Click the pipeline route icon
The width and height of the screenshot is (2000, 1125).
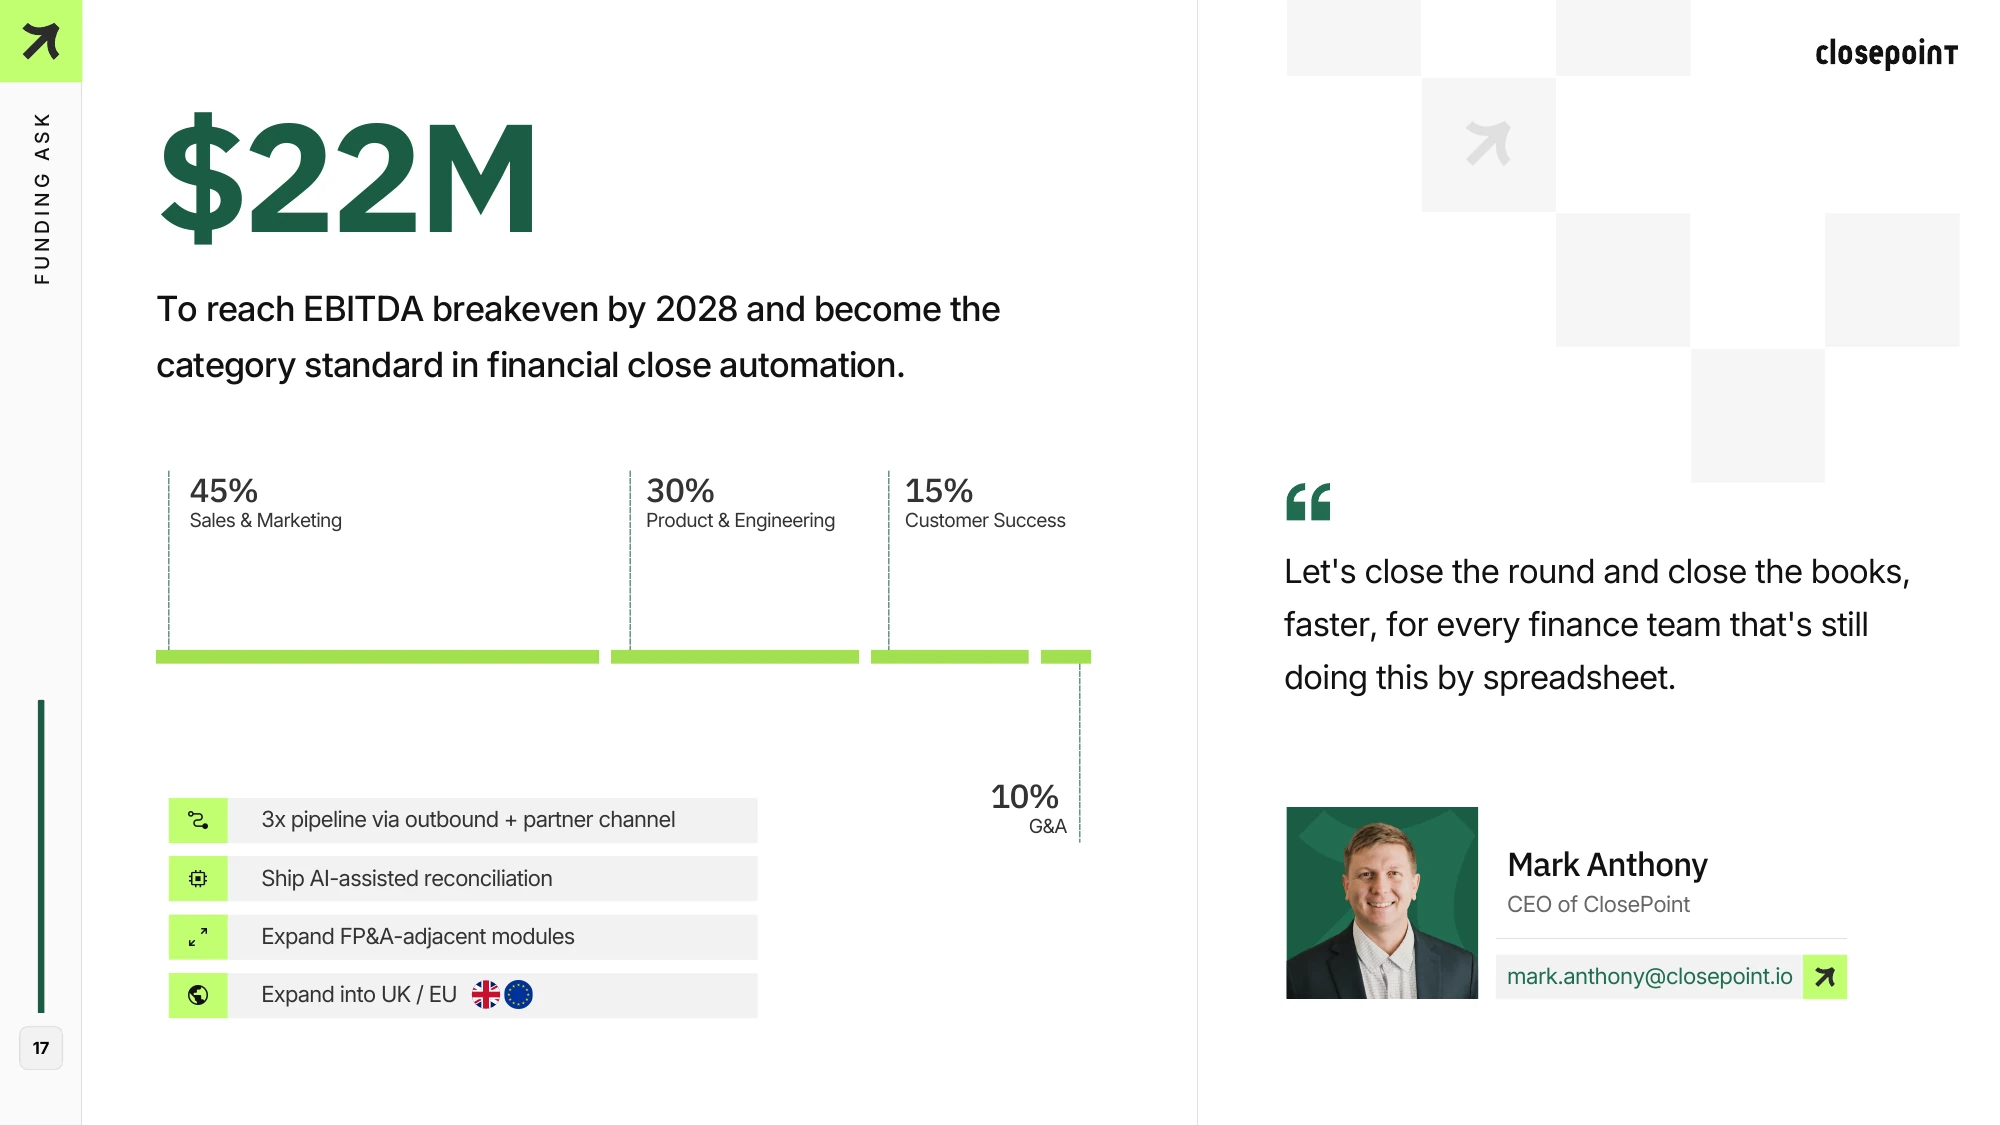pos(198,820)
